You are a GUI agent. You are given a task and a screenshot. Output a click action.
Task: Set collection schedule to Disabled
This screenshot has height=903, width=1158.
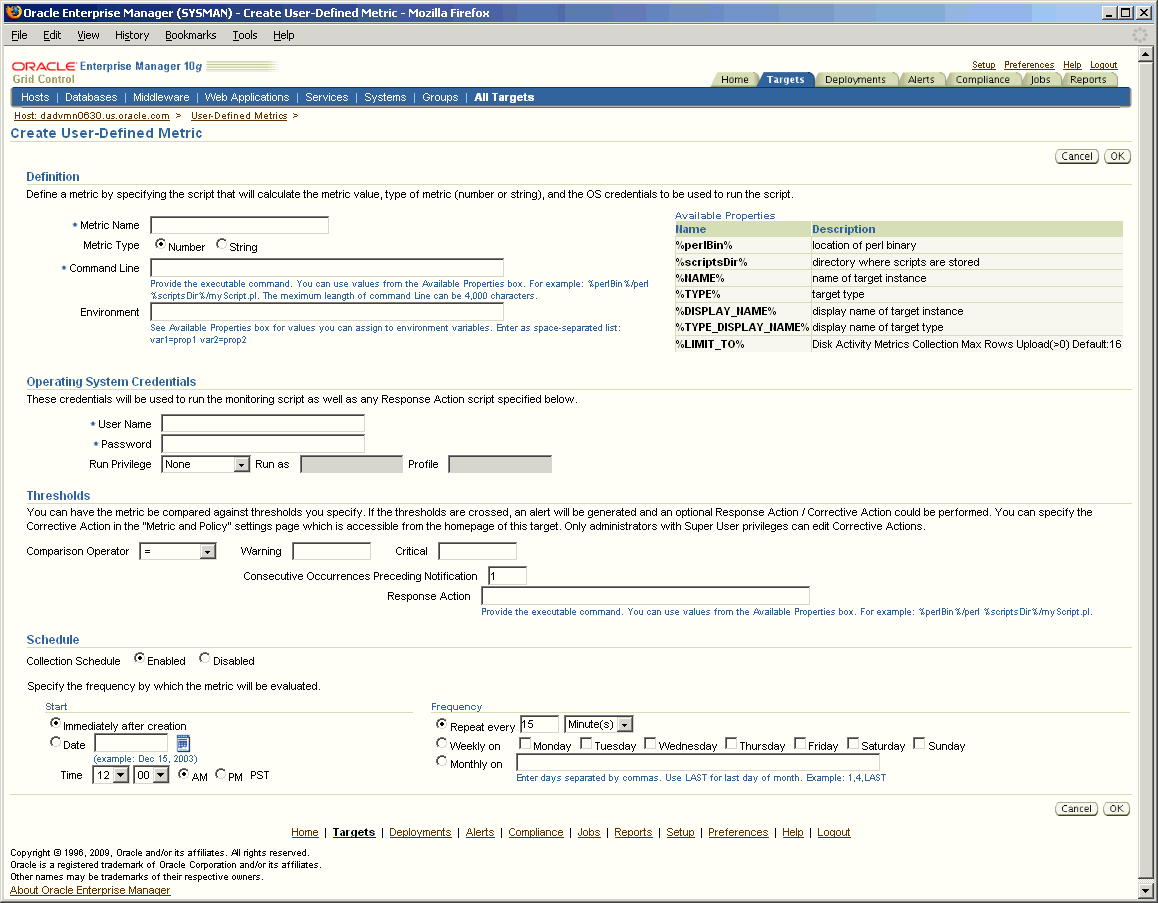[205, 659]
